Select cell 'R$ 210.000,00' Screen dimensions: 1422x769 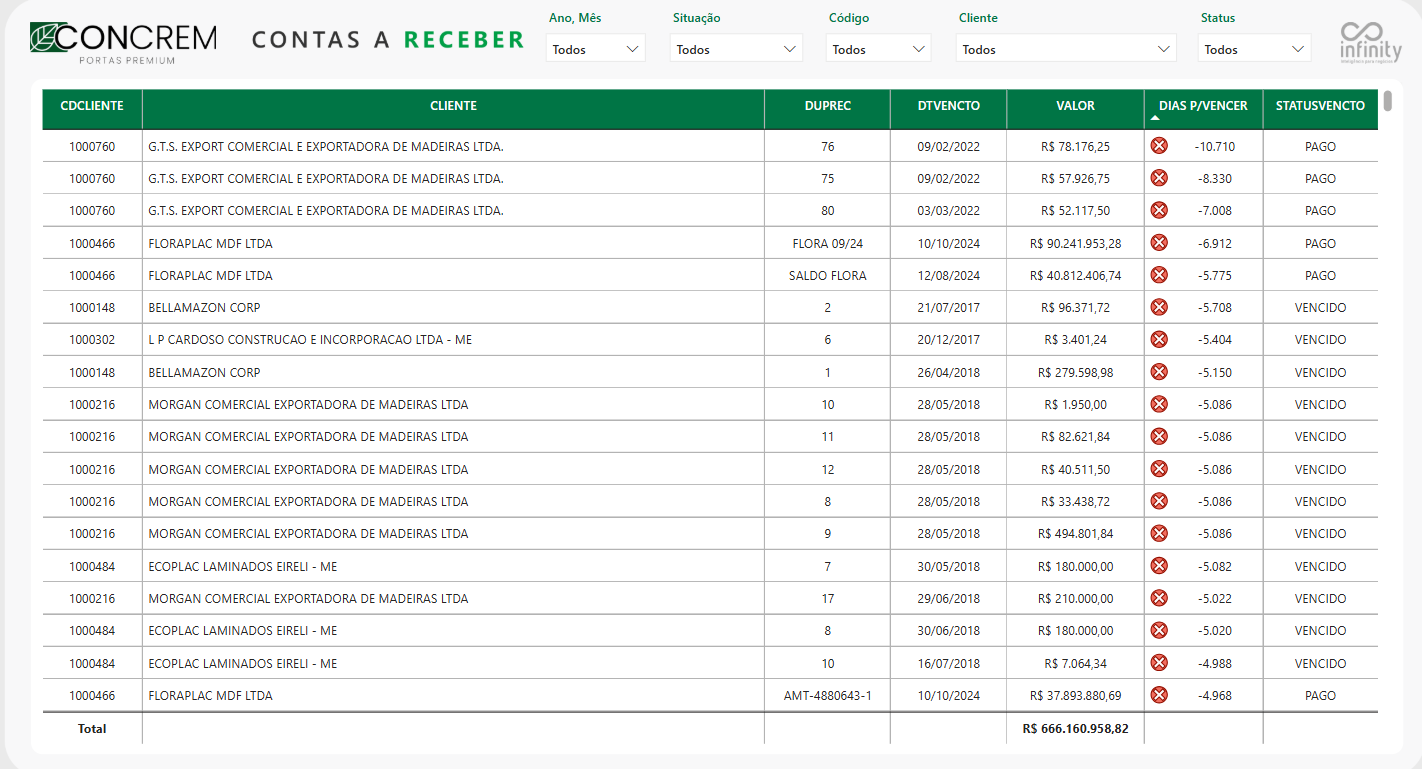point(1075,598)
